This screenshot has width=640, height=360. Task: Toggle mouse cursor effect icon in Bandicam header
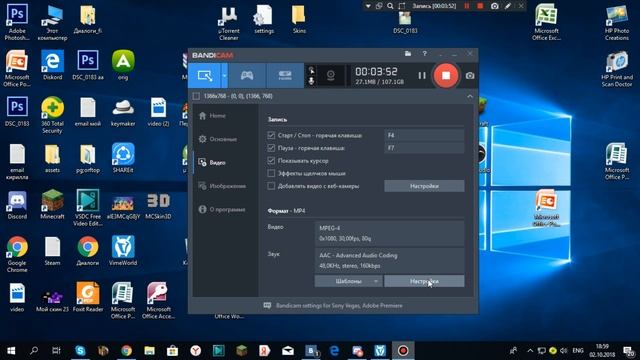click(311, 70)
